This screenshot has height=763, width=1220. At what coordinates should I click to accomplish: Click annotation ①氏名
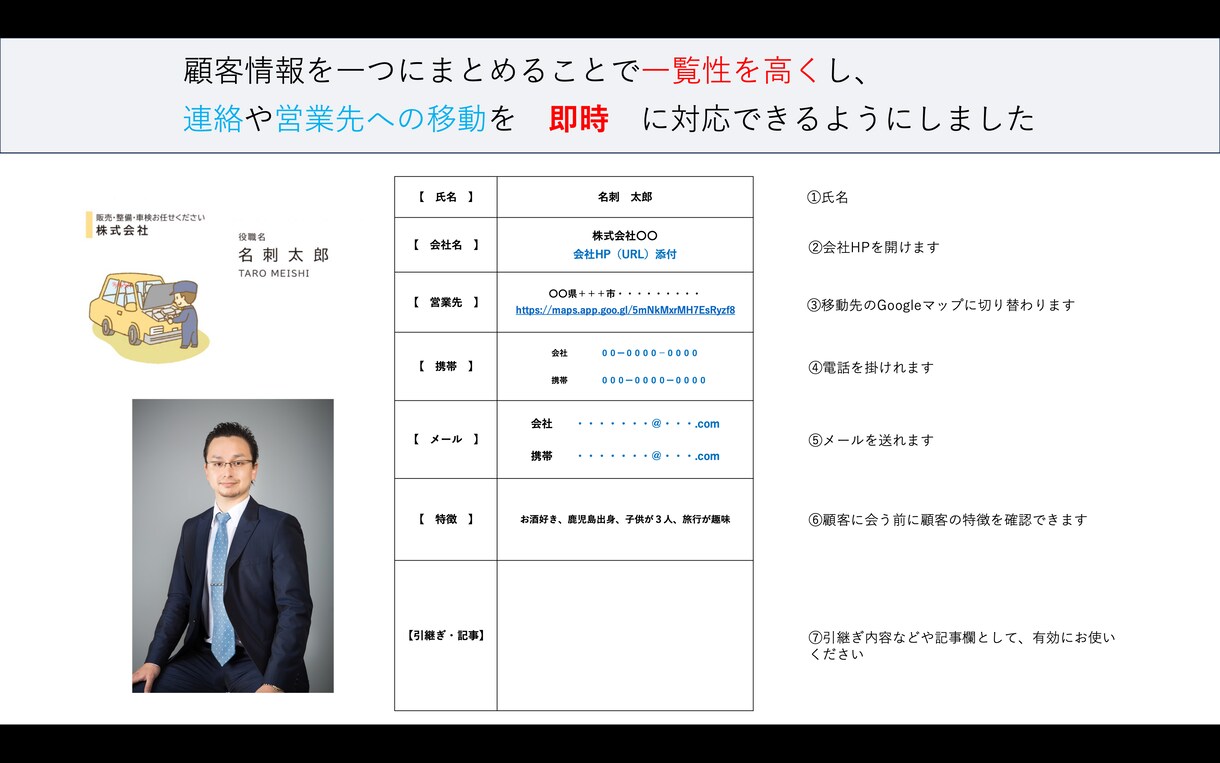click(828, 197)
